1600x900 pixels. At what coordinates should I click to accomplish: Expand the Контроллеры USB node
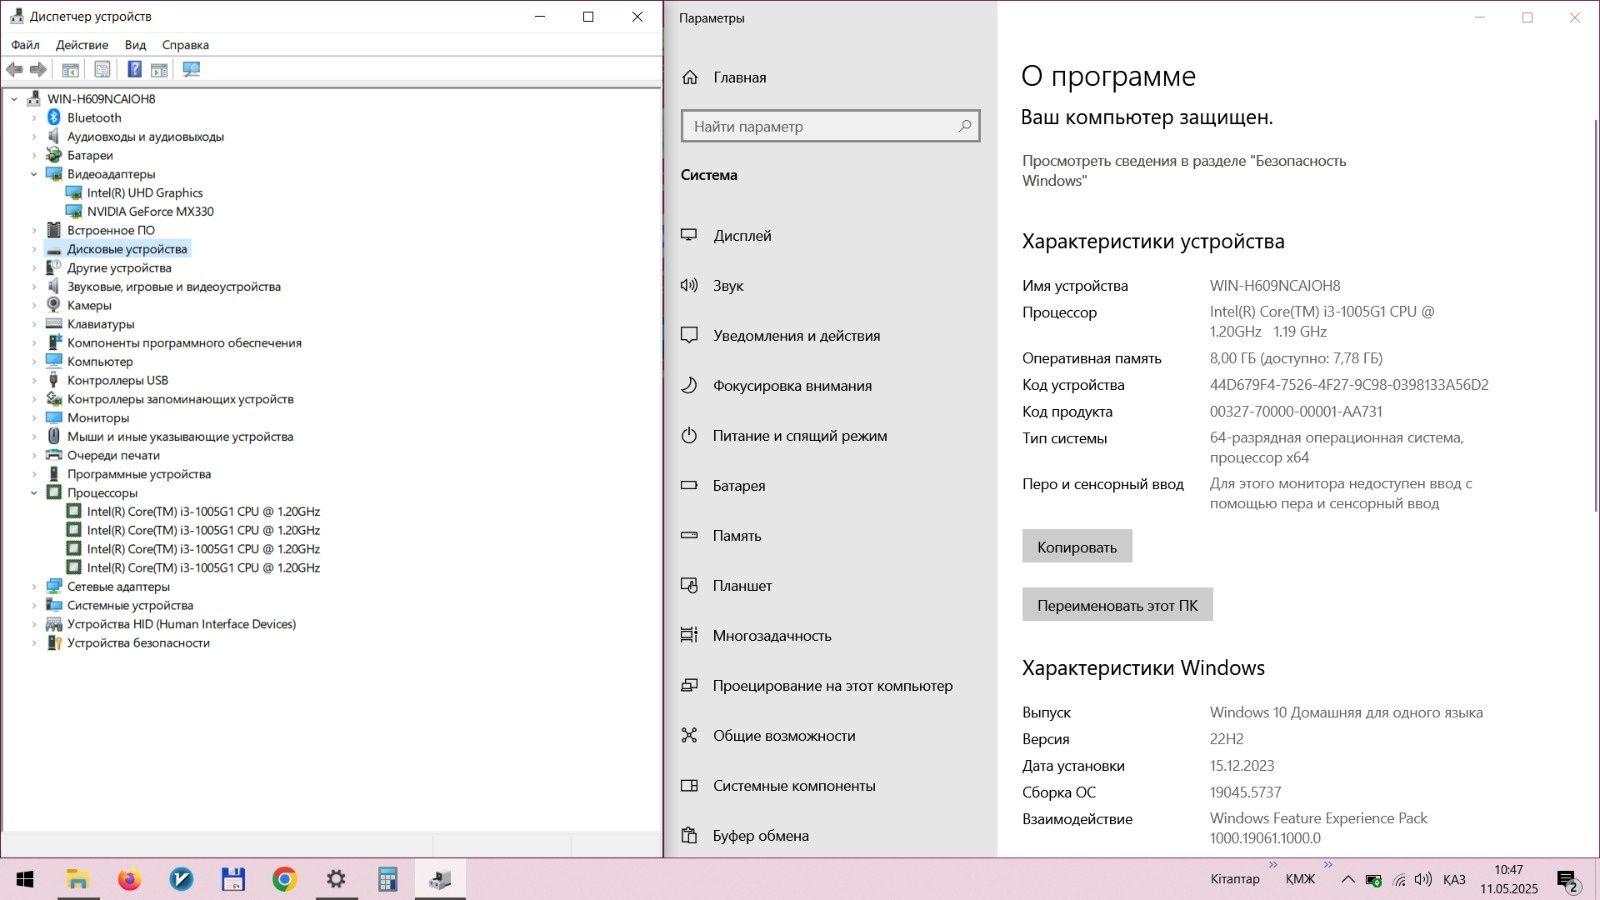34,380
